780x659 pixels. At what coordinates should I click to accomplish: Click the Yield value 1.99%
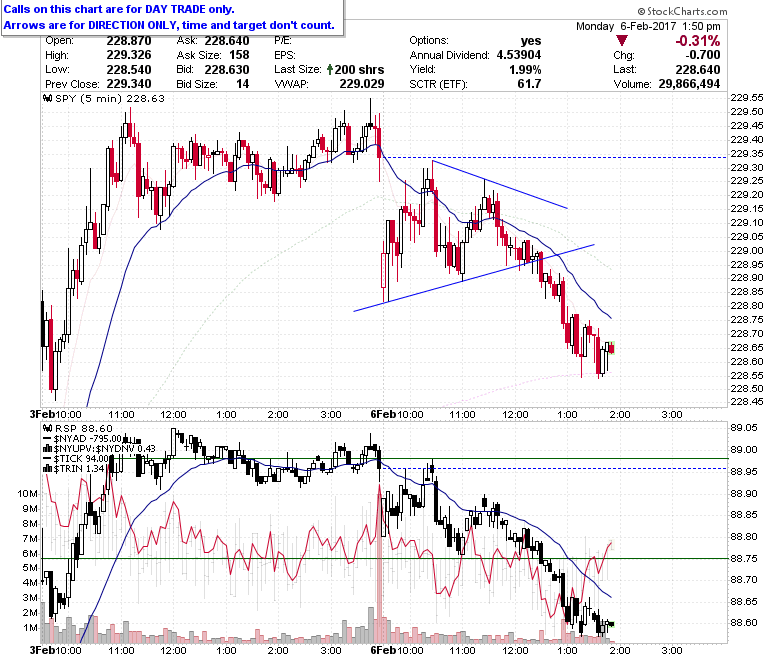pos(525,70)
